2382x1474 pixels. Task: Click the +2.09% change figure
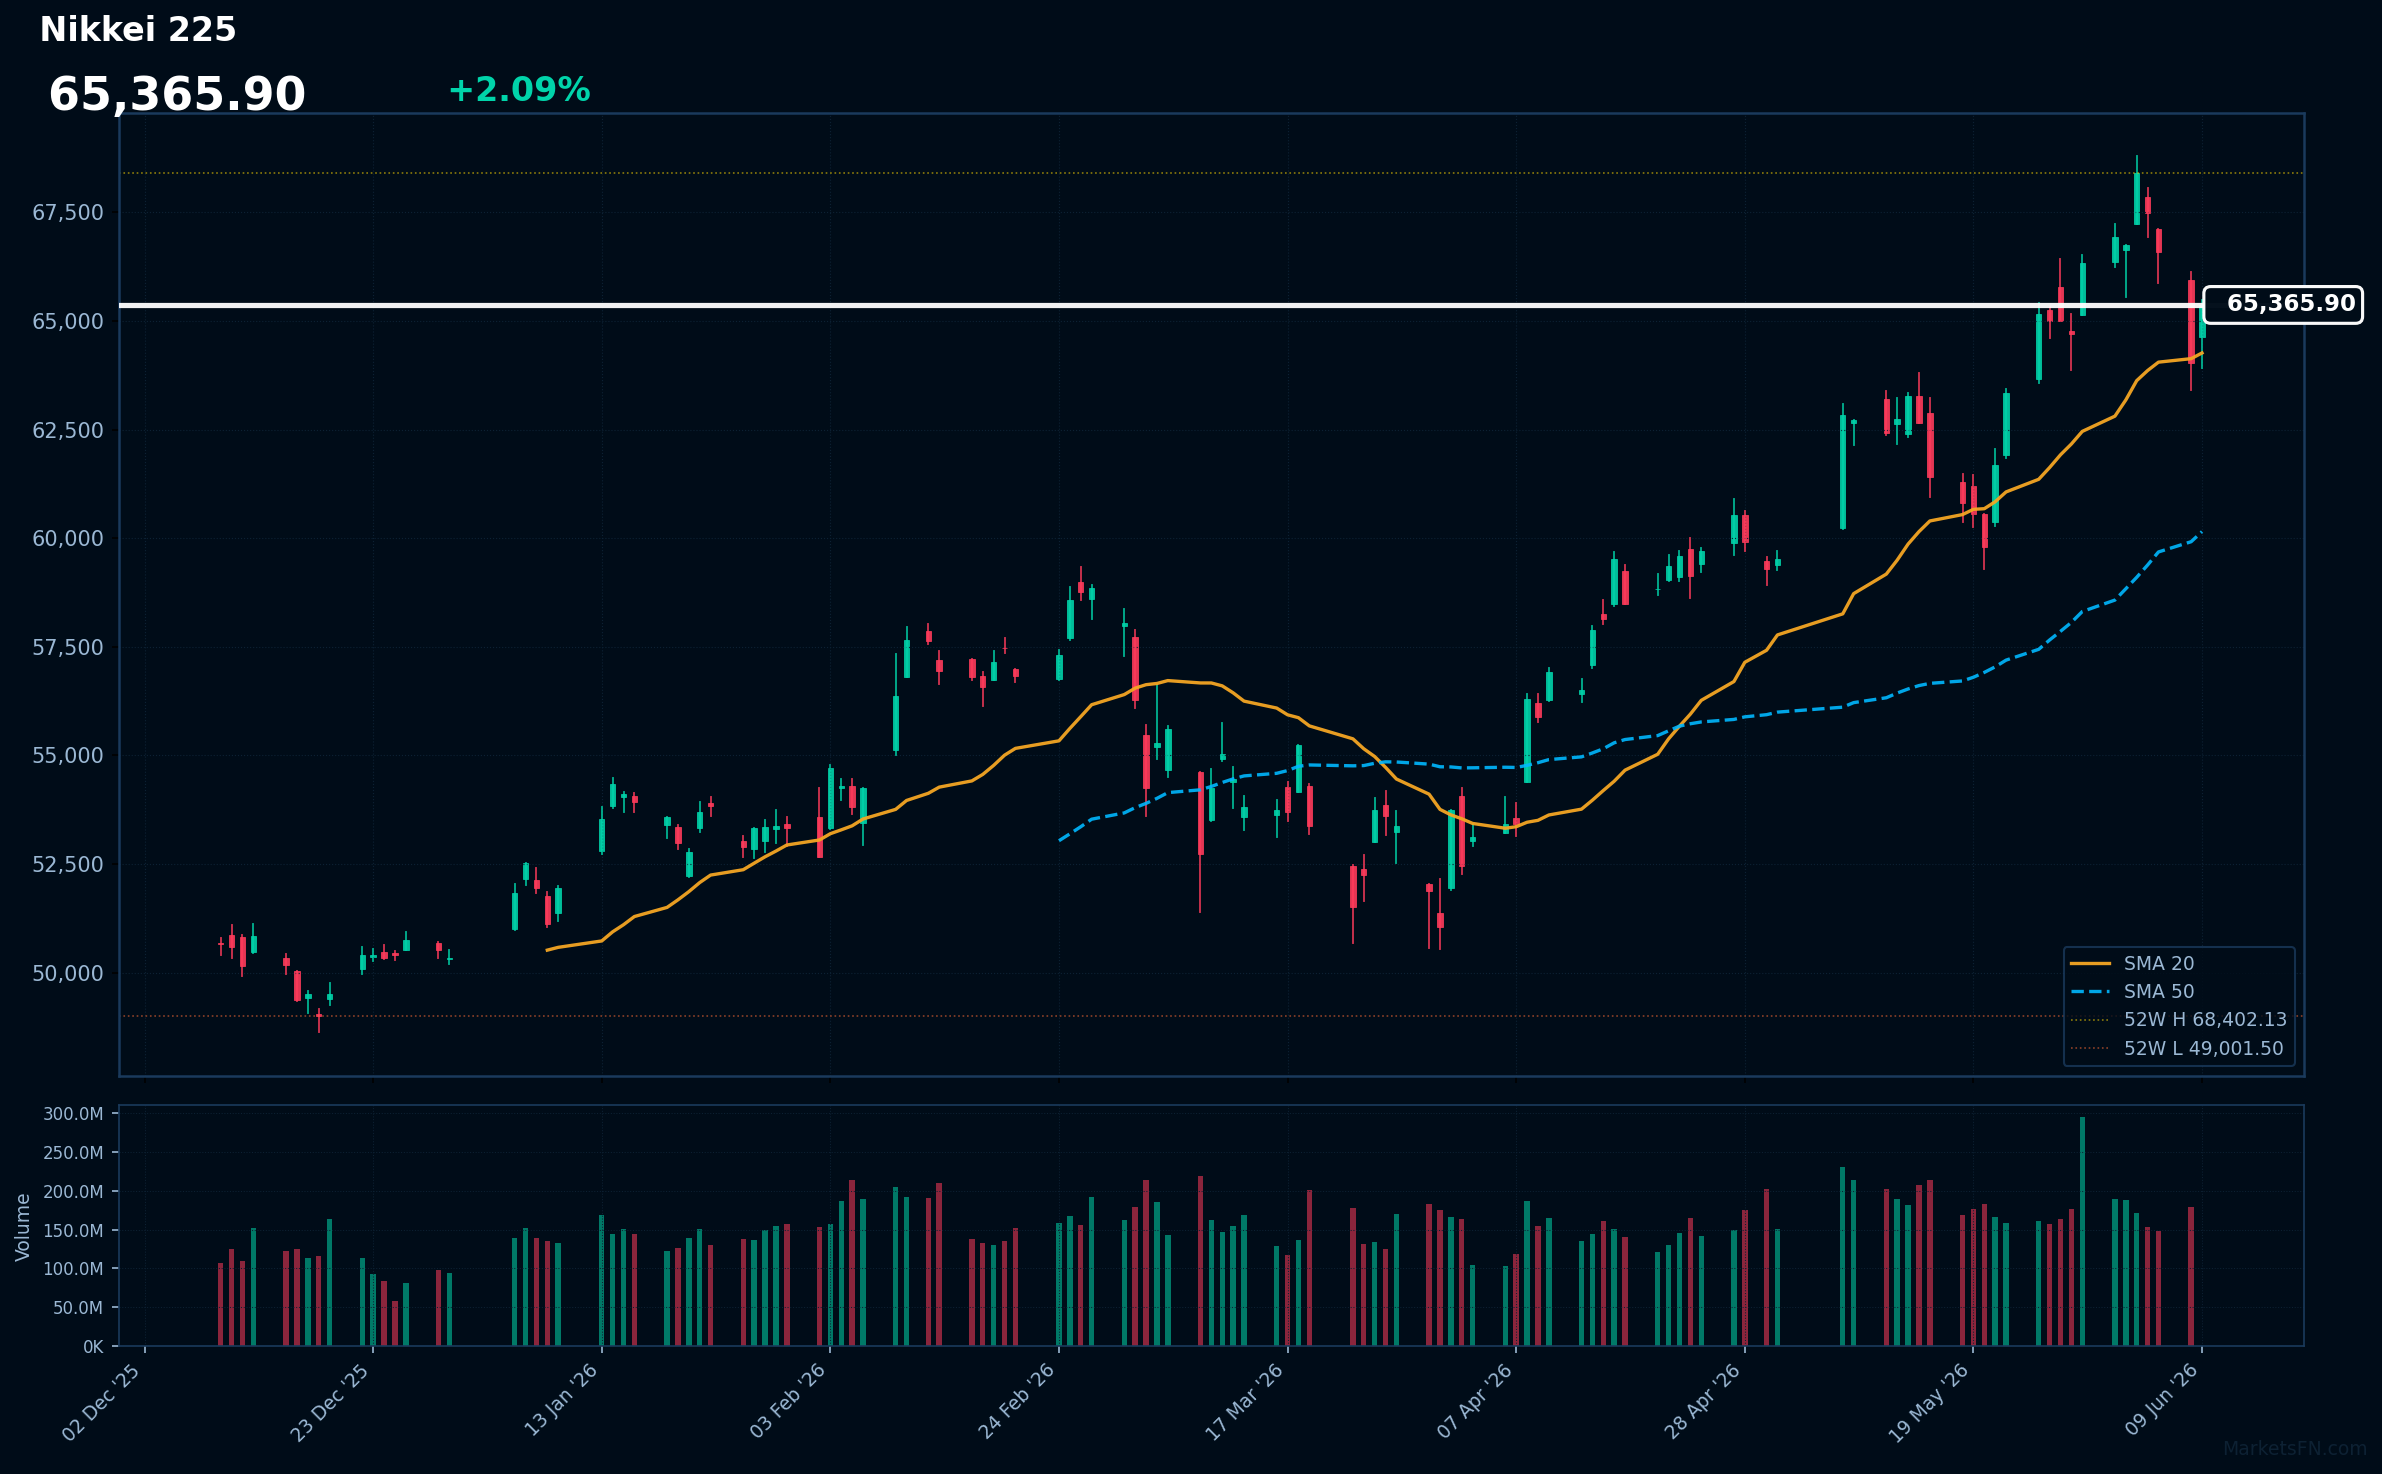click(x=519, y=90)
